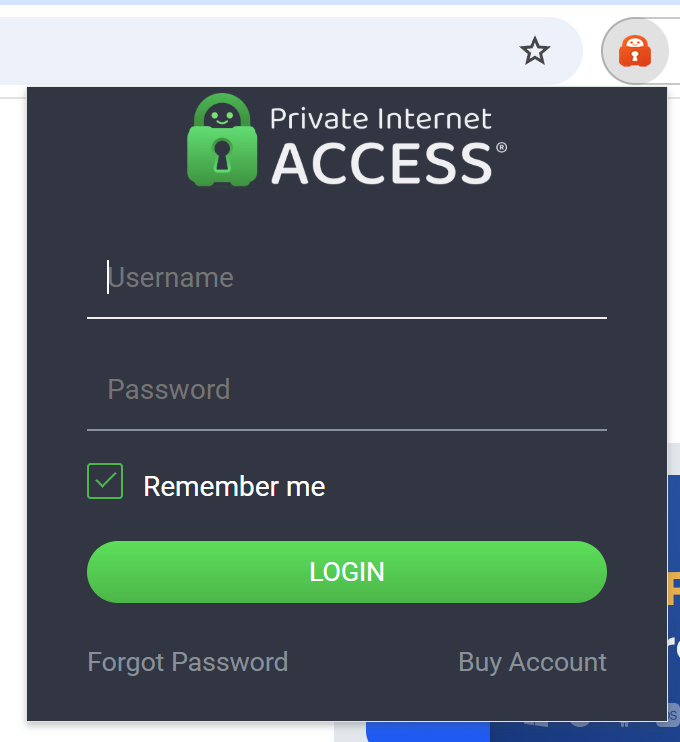680x742 pixels.
Task: Toggle Remember me via its text label
Action: (234, 487)
